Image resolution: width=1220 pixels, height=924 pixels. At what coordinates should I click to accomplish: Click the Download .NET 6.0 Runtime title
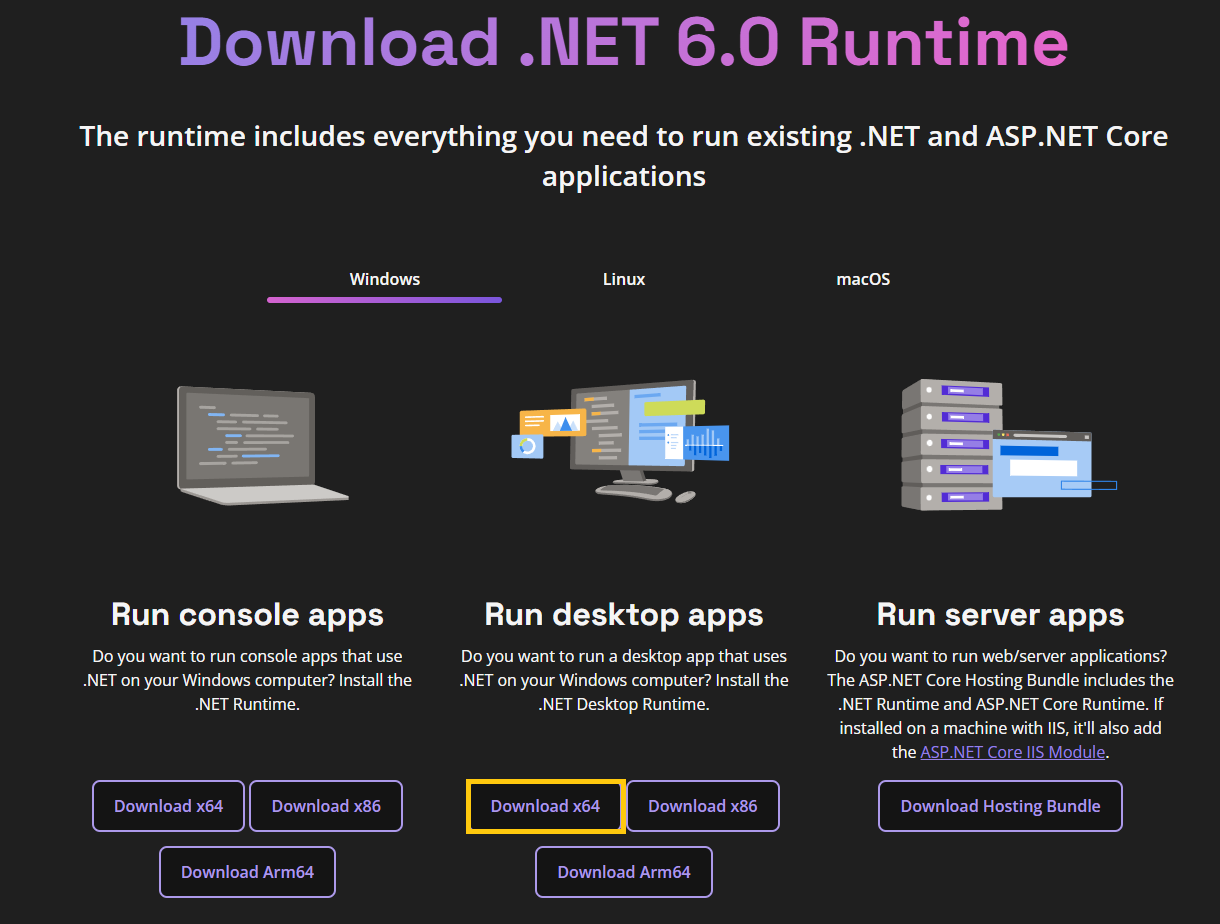coord(622,43)
